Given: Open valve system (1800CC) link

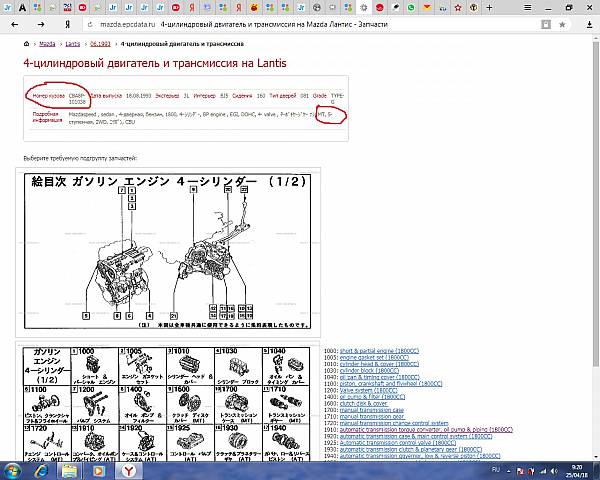Looking at the screenshot, I should coord(368,390).
